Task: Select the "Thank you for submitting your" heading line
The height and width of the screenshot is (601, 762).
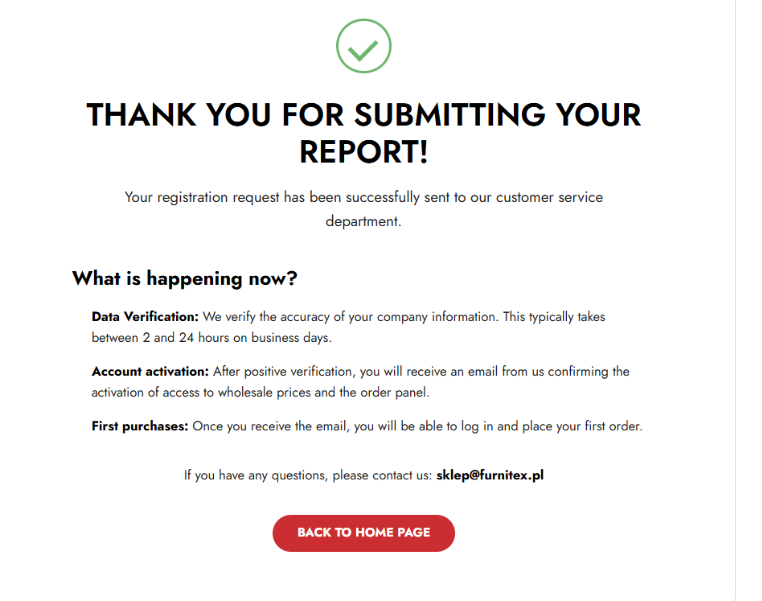Action: click(x=364, y=115)
